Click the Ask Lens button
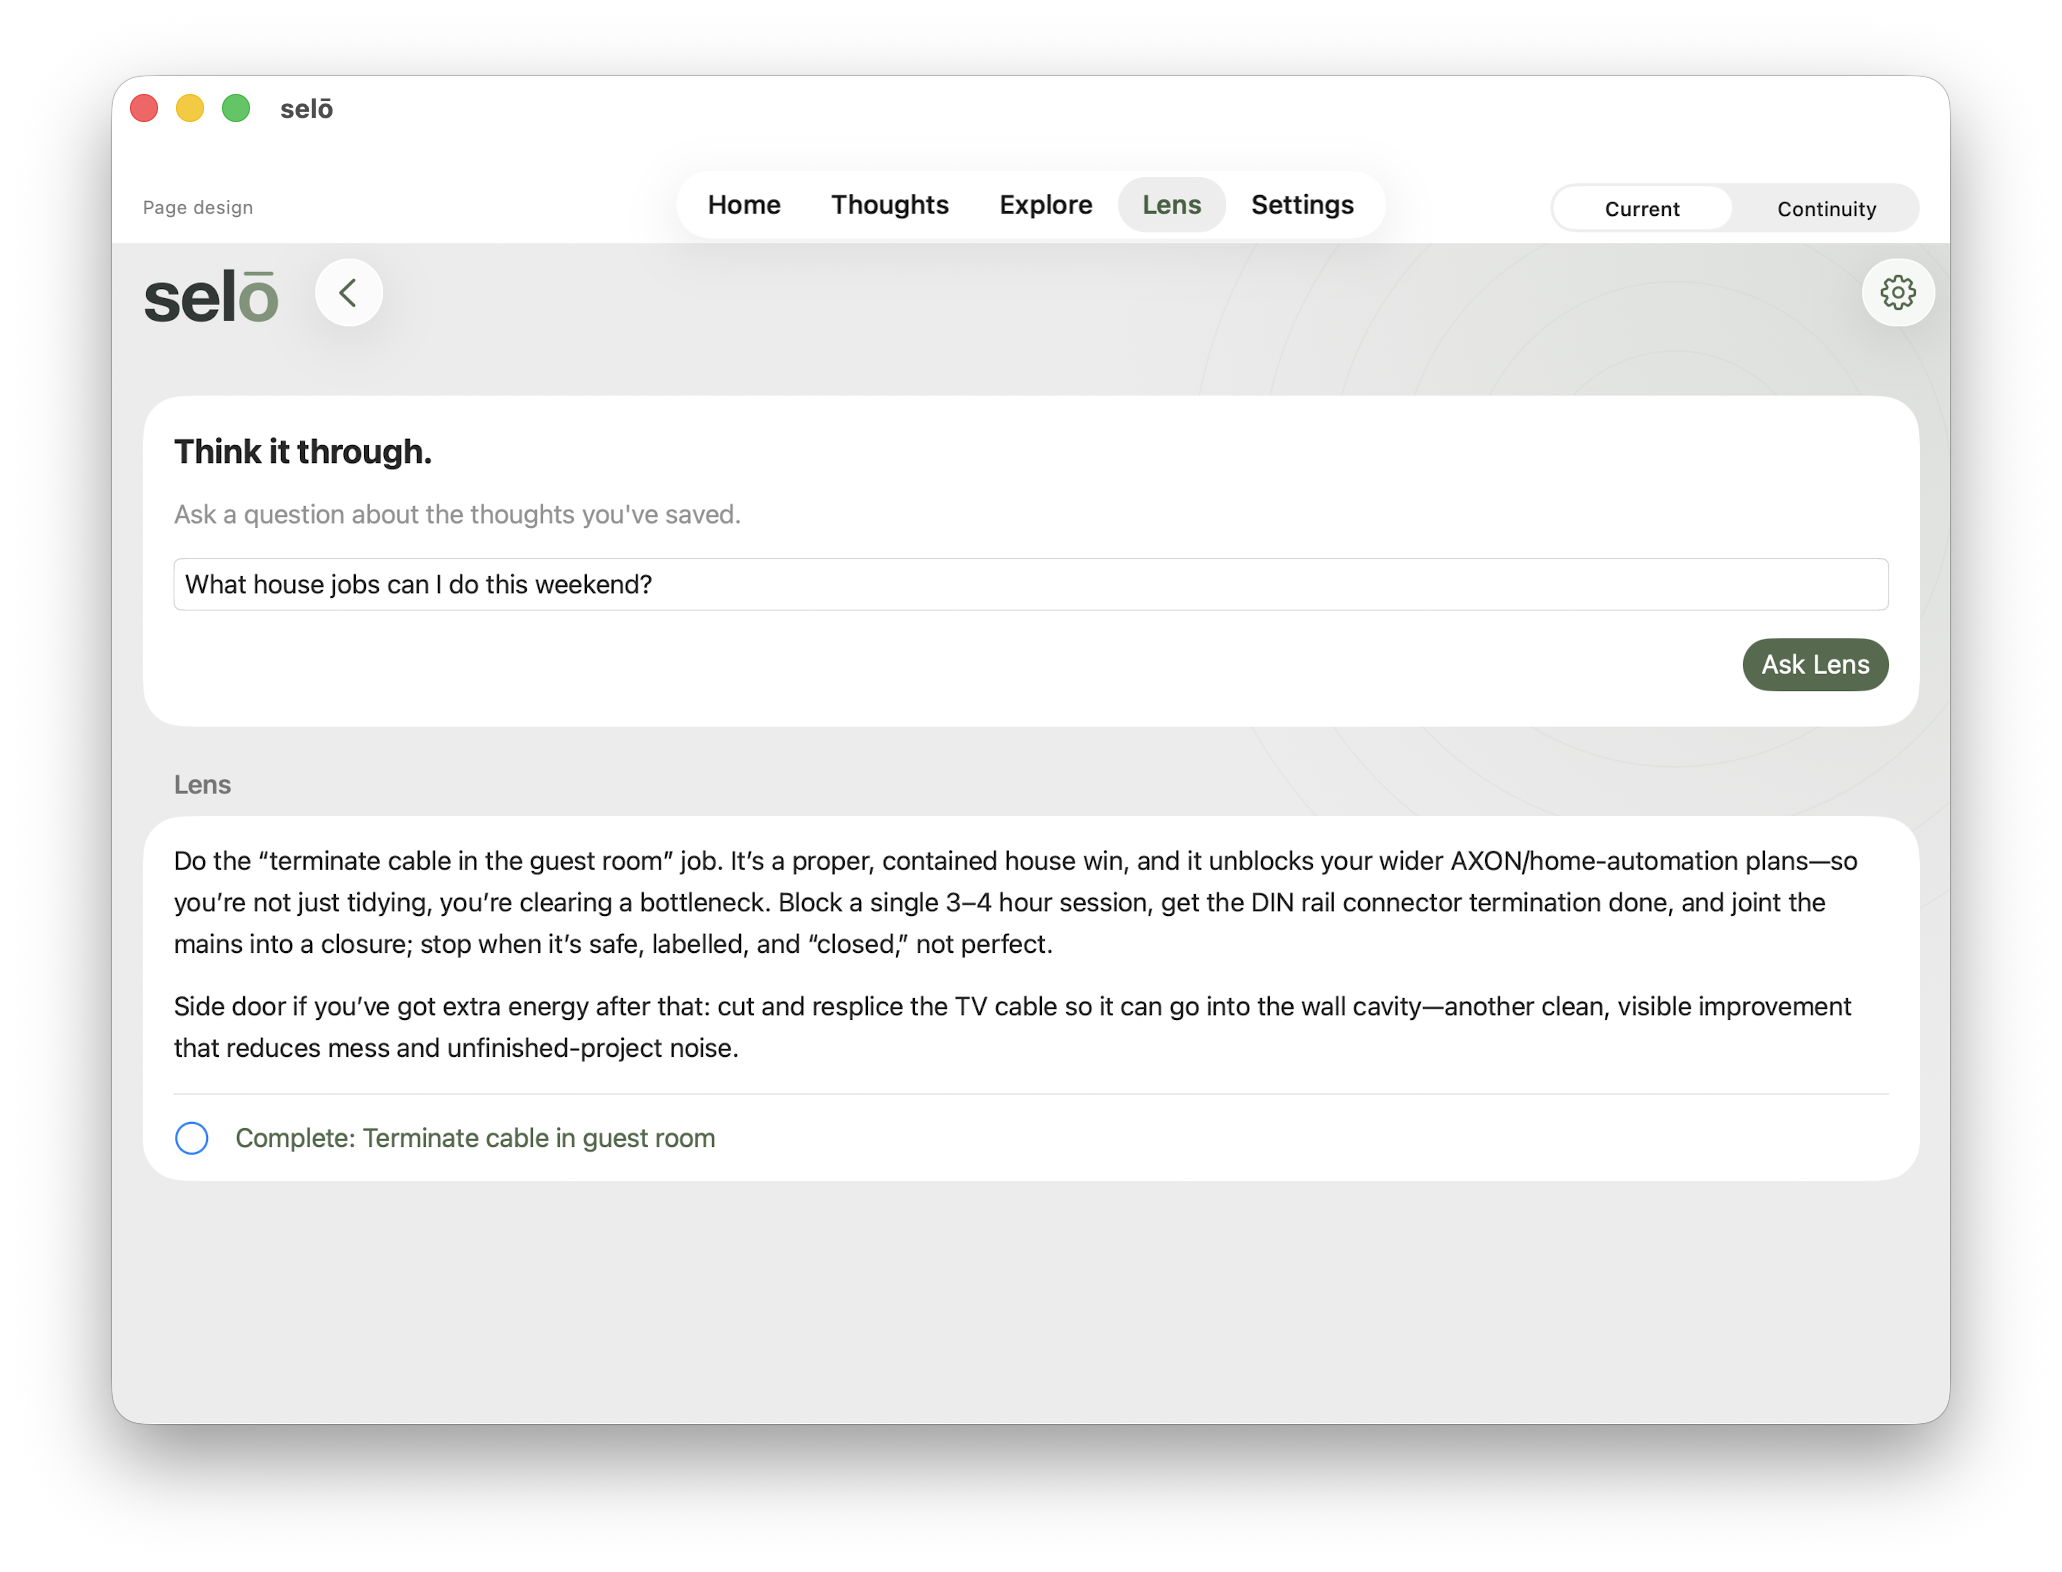 point(1814,664)
